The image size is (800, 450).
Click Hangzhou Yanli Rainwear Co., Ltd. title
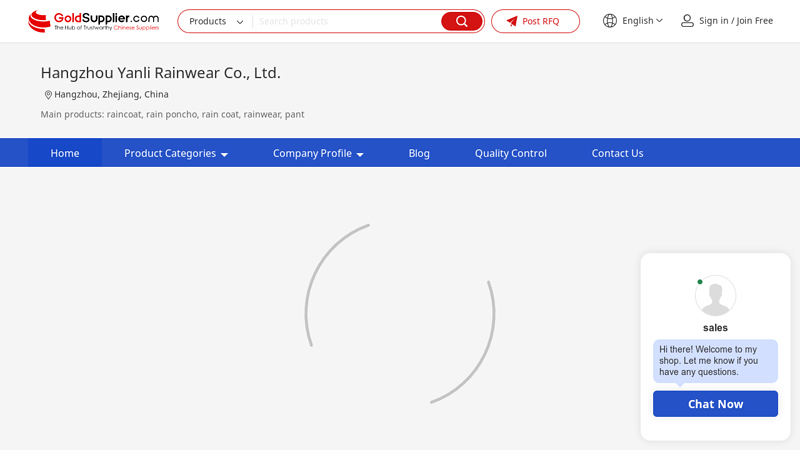(161, 73)
